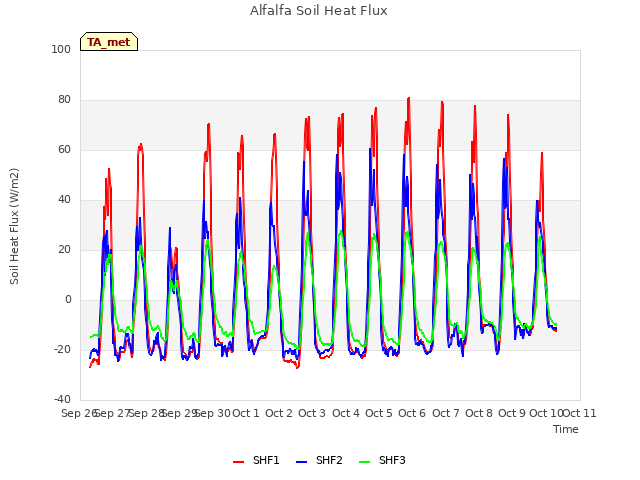Click the y-axis tick label -20

click(x=62, y=349)
